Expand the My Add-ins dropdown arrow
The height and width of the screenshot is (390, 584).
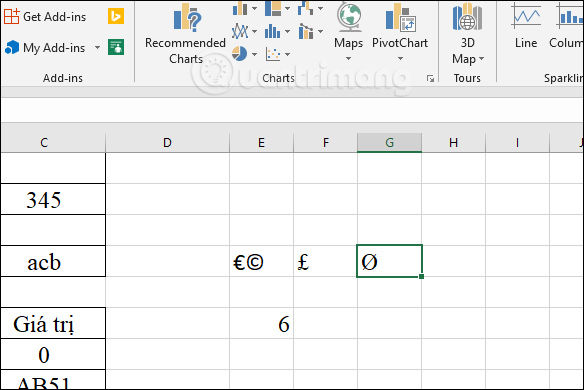(97, 48)
